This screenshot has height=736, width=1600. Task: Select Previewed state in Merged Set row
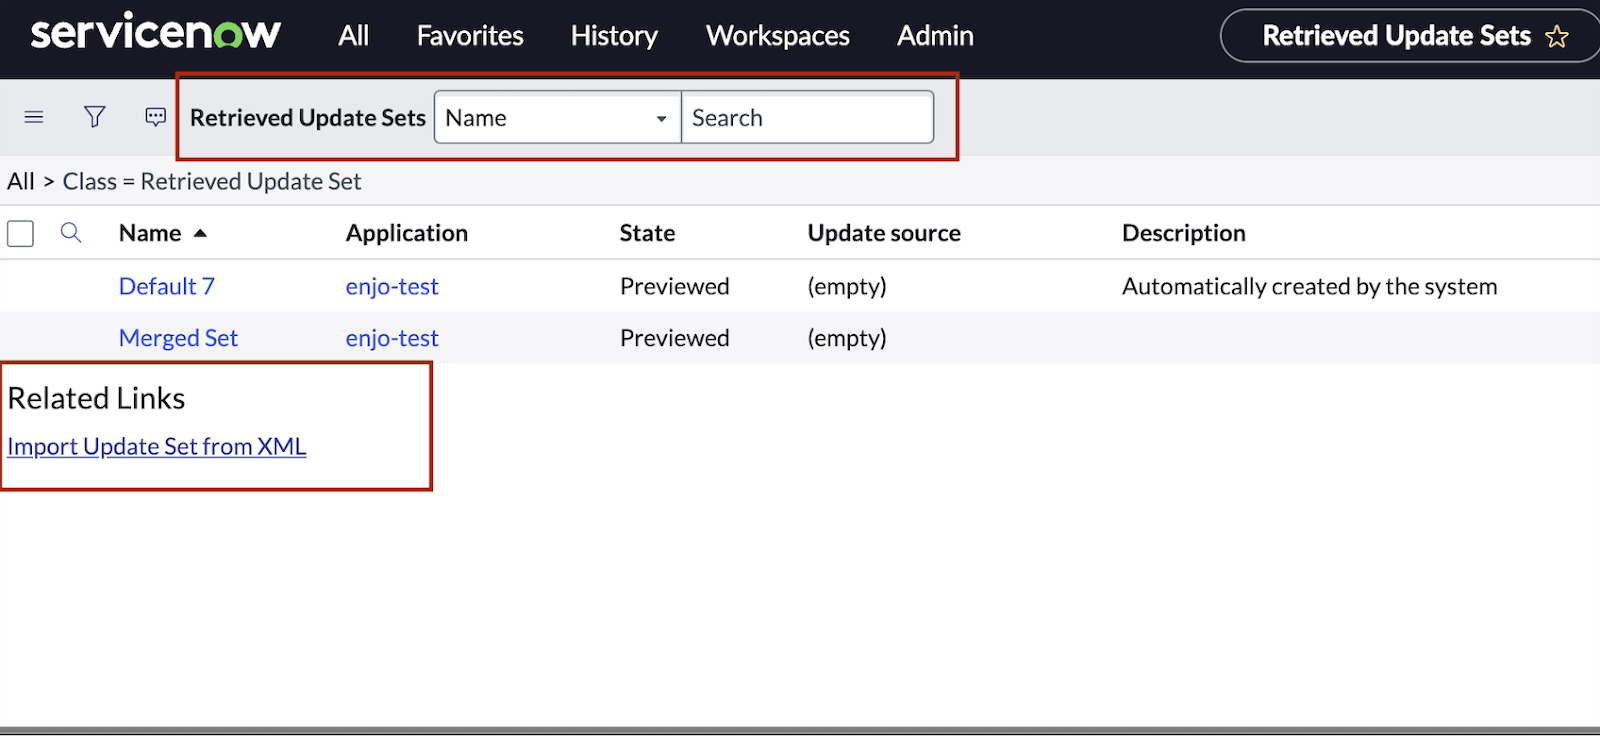click(675, 338)
